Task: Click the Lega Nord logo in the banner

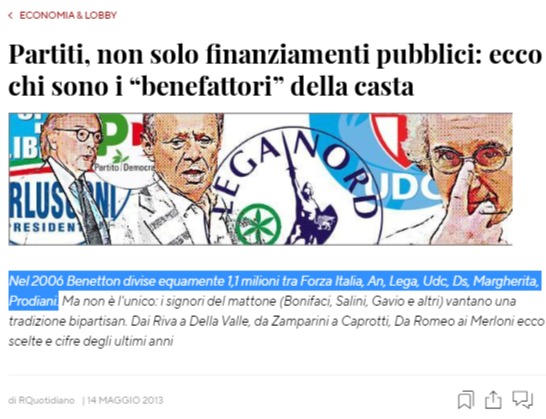Action: coord(296,188)
